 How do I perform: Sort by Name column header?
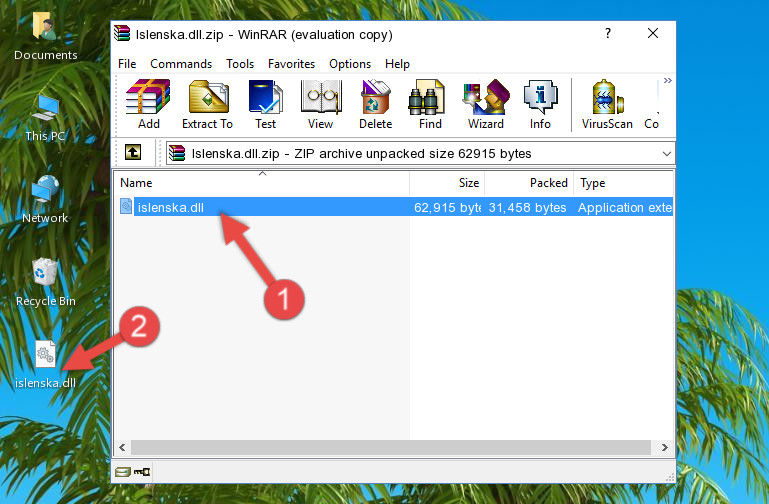[x=262, y=183]
